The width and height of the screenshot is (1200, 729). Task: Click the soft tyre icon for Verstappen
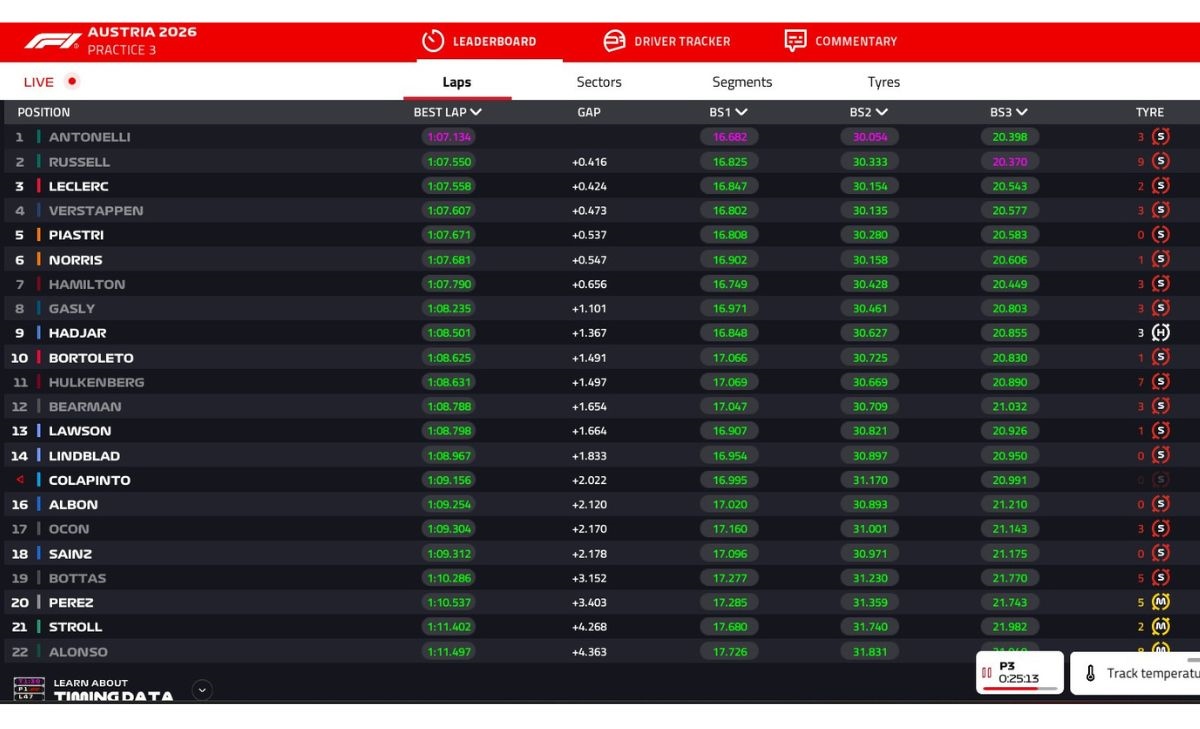click(1160, 210)
